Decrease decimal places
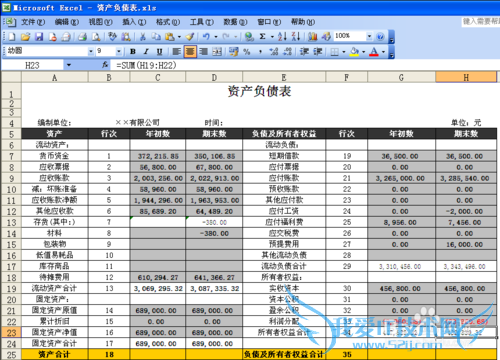 (287, 51)
